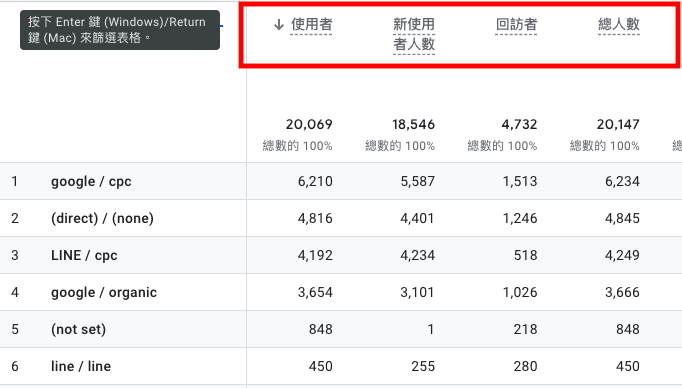Select row number 1 cell
Screen dimensions: 682x388
[15, 181]
